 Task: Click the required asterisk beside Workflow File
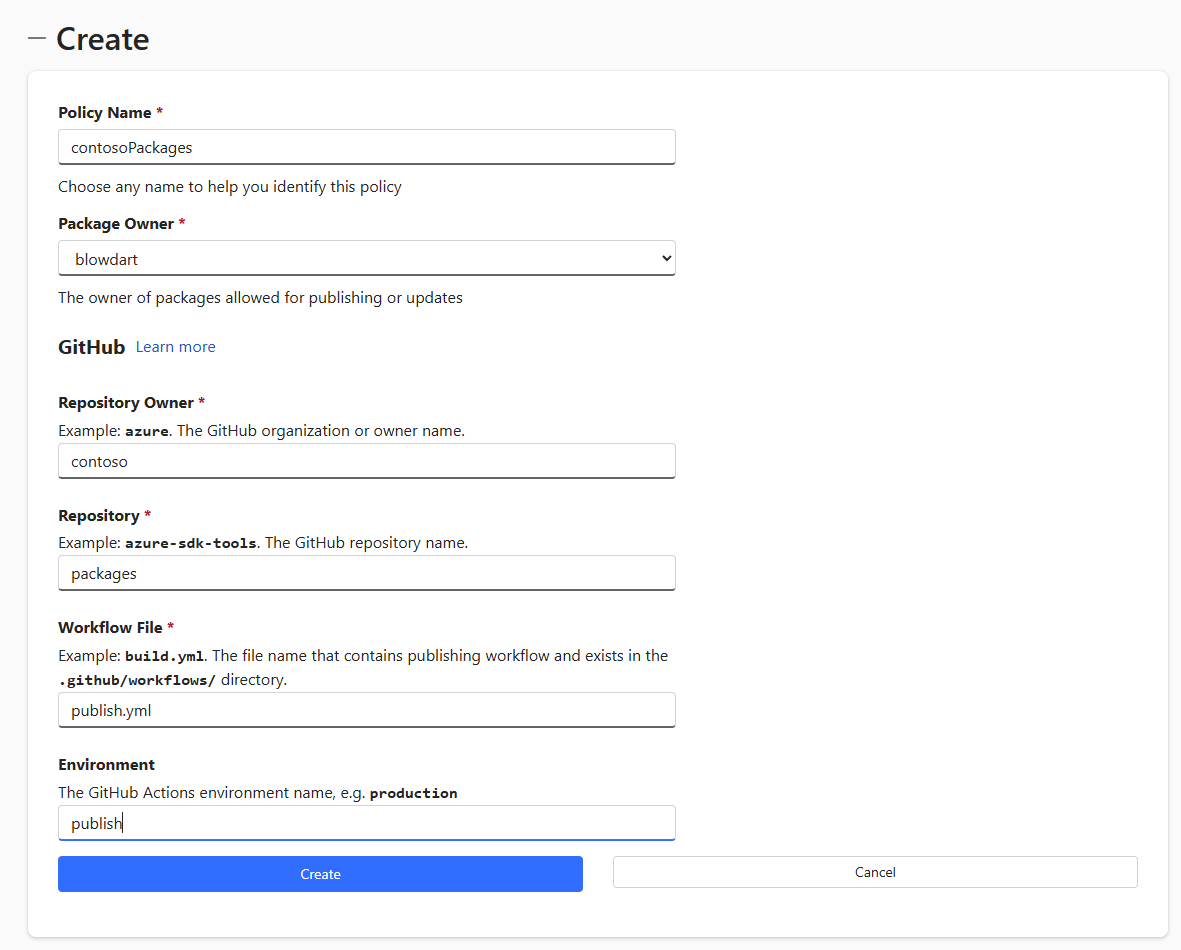(171, 626)
